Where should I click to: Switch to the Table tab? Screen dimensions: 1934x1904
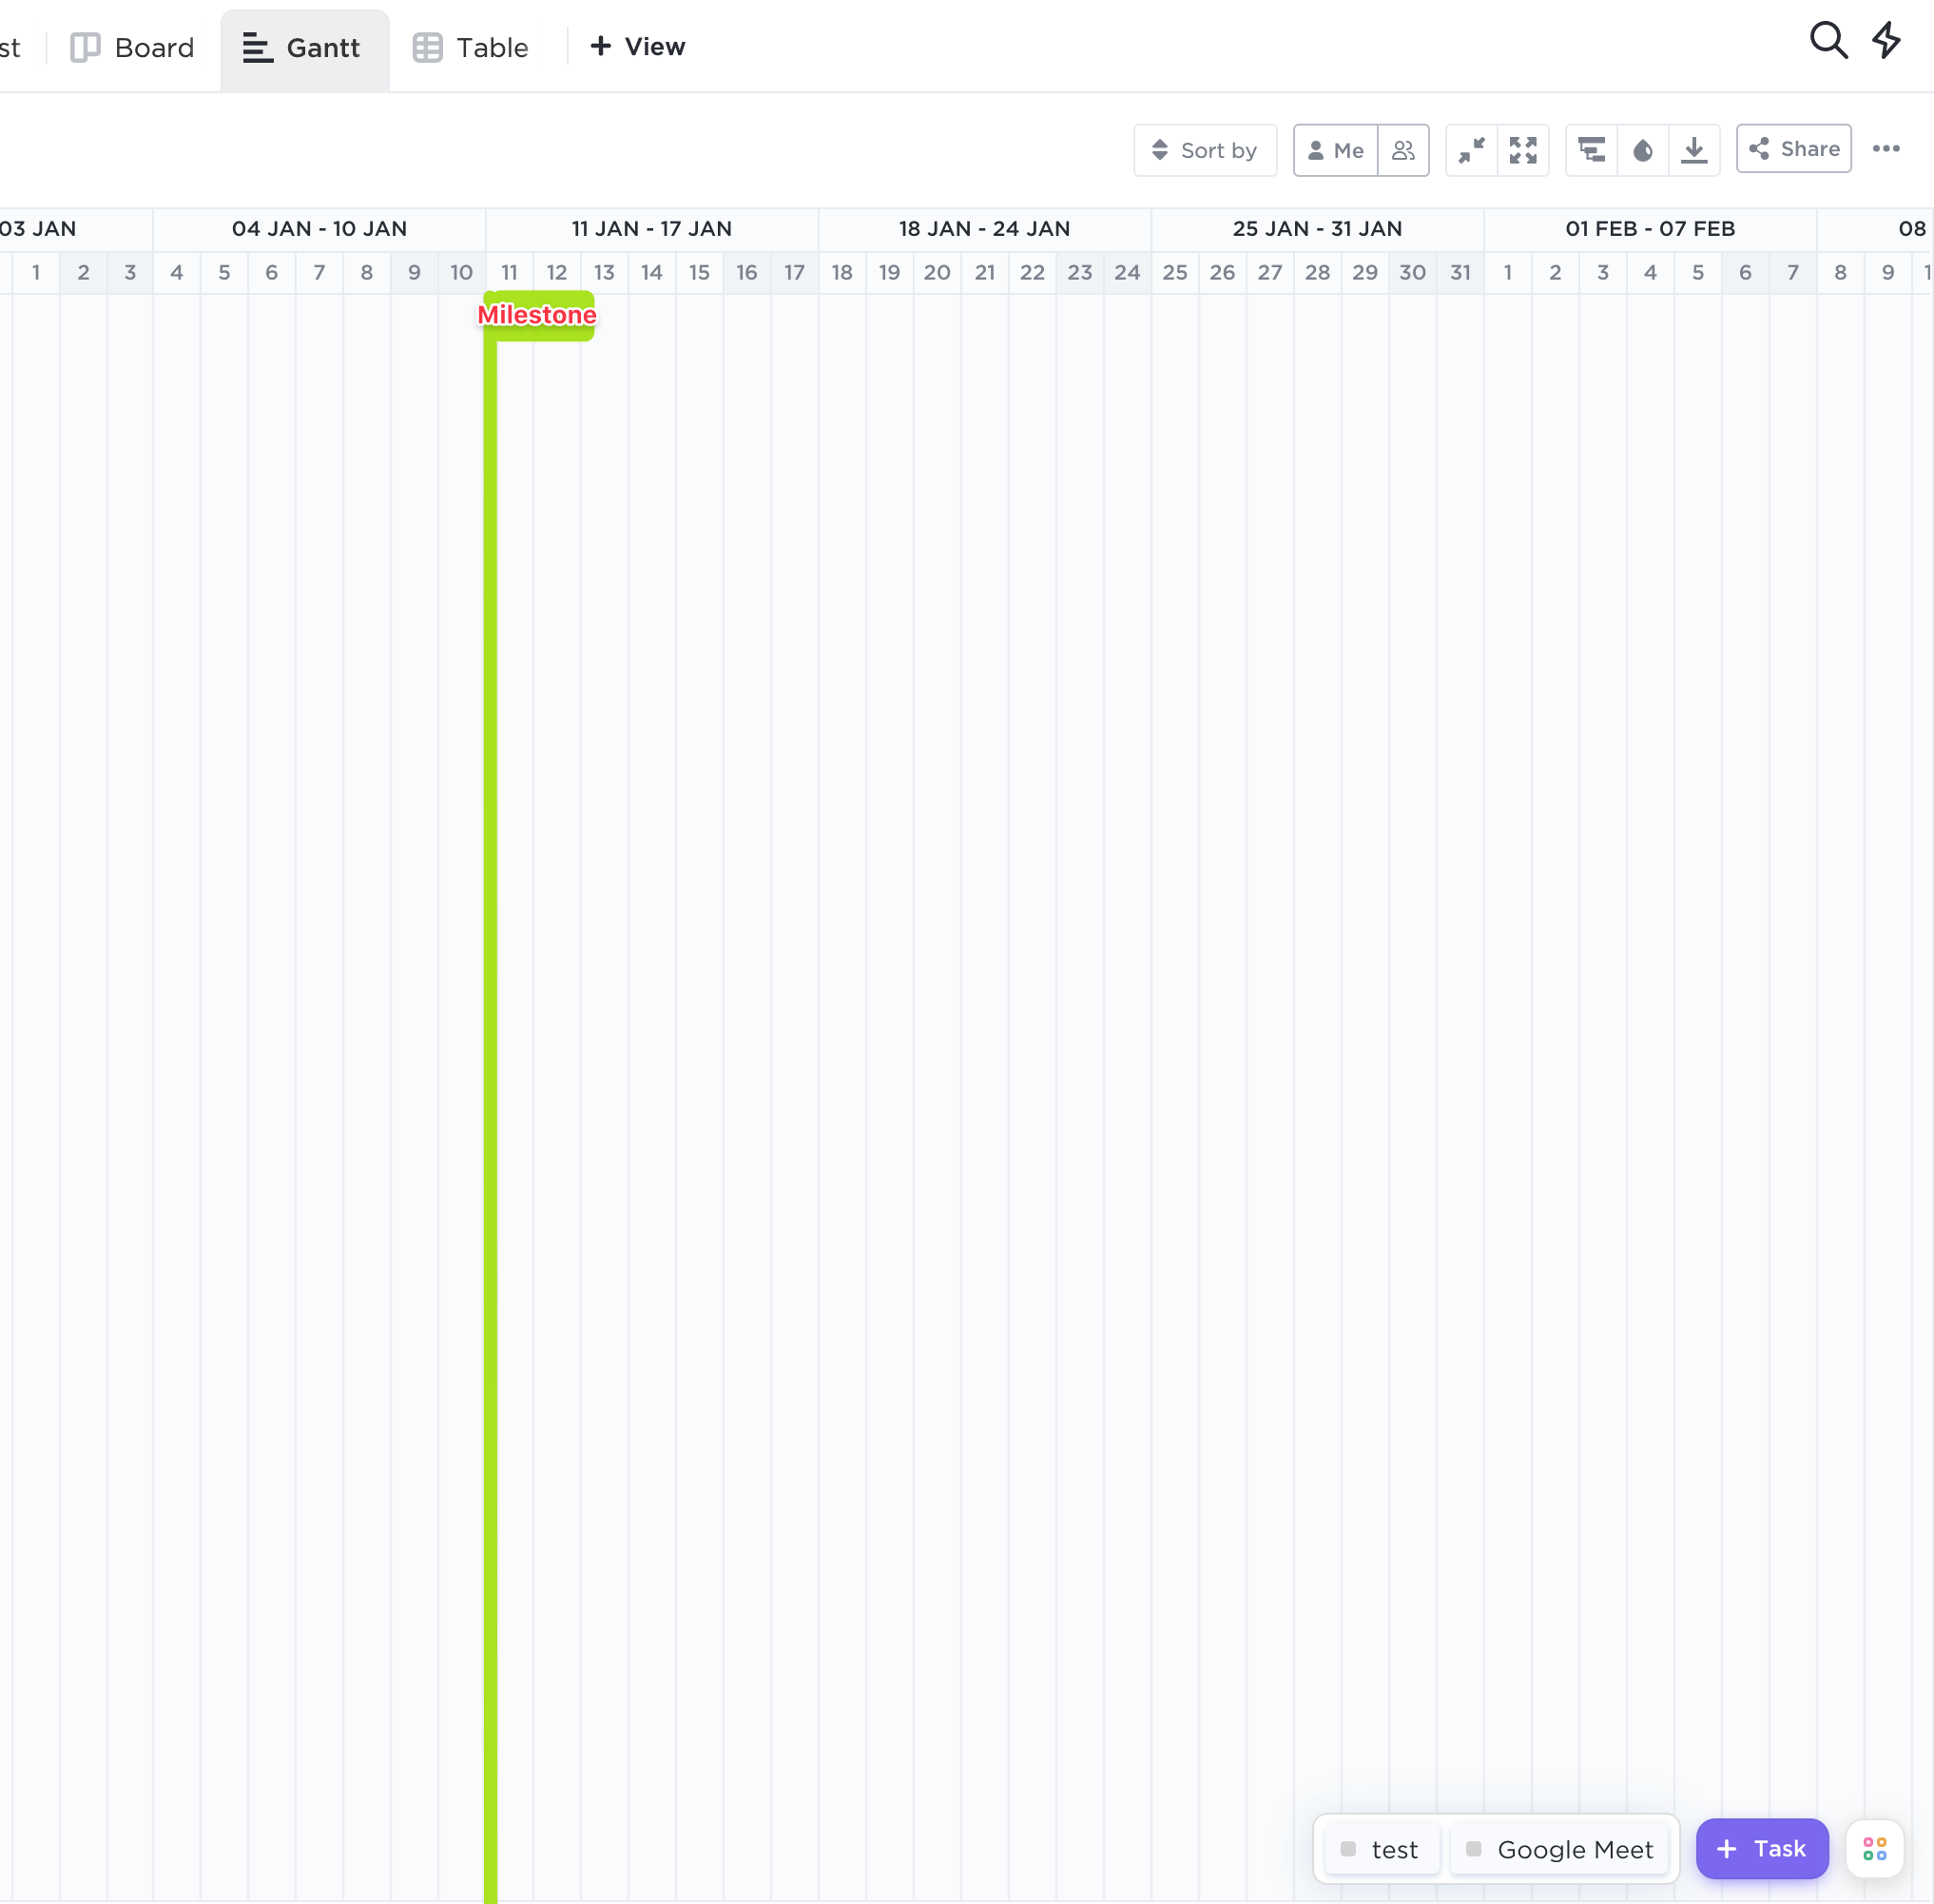click(x=471, y=47)
